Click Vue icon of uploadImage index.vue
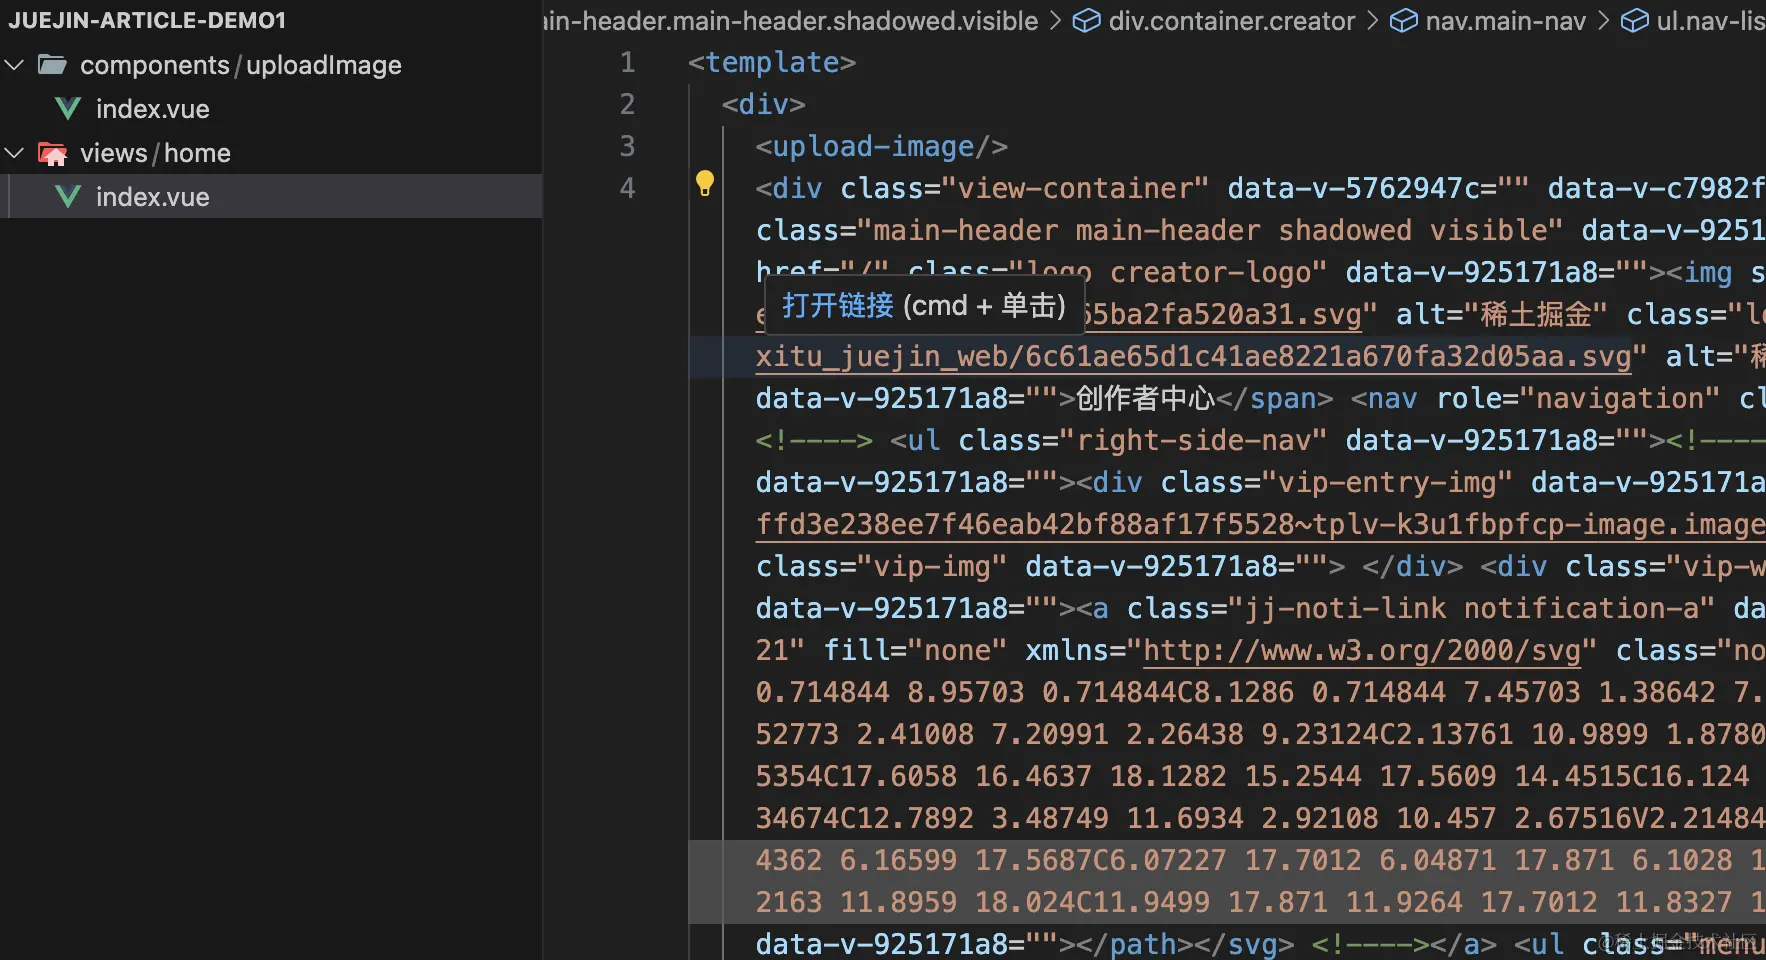The width and height of the screenshot is (1766, 960). 68,109
